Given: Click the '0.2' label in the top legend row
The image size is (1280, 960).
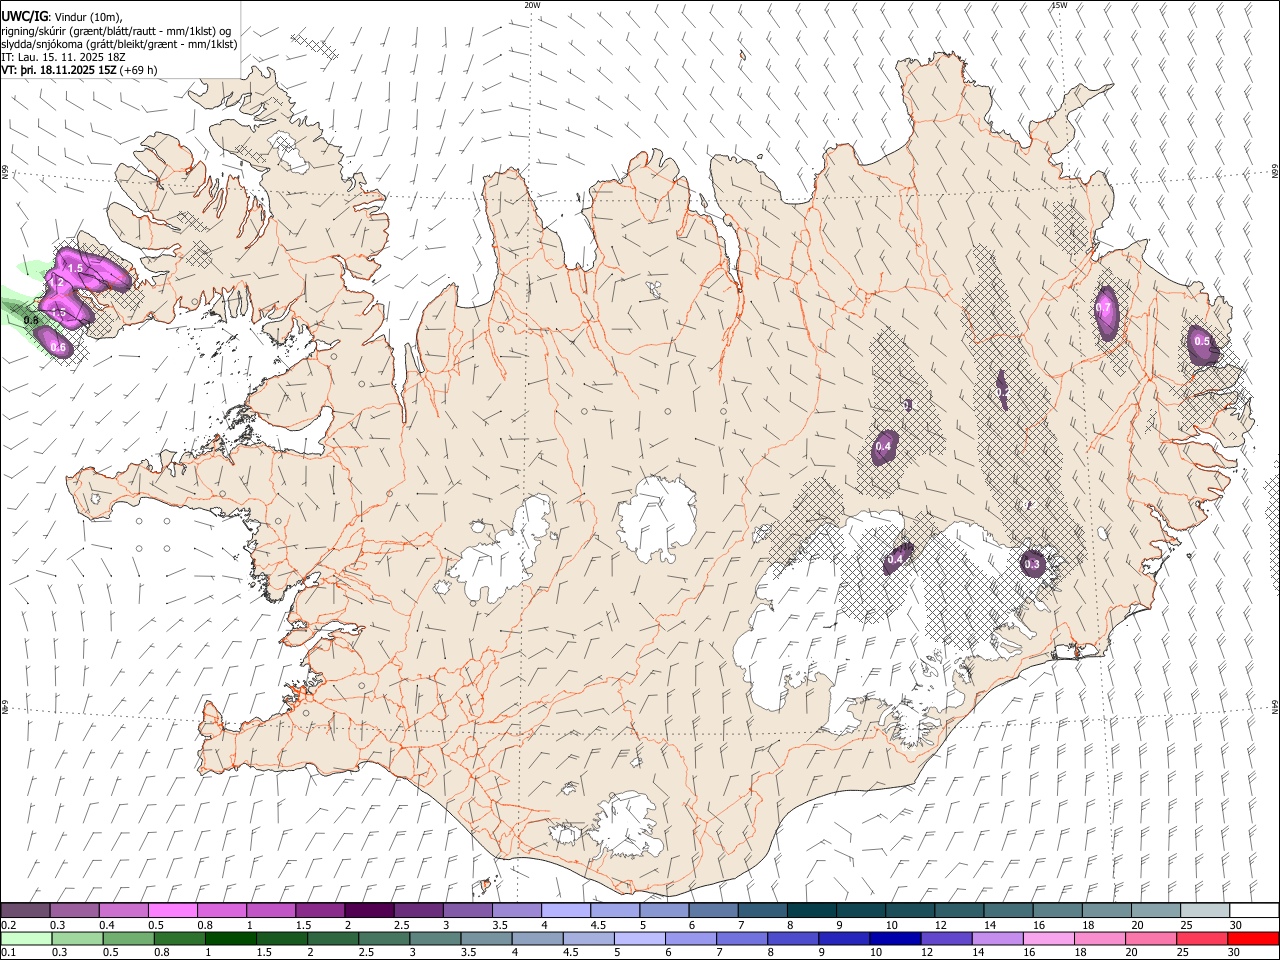Looking at the screenshot, I should click(x=9, y=925).
